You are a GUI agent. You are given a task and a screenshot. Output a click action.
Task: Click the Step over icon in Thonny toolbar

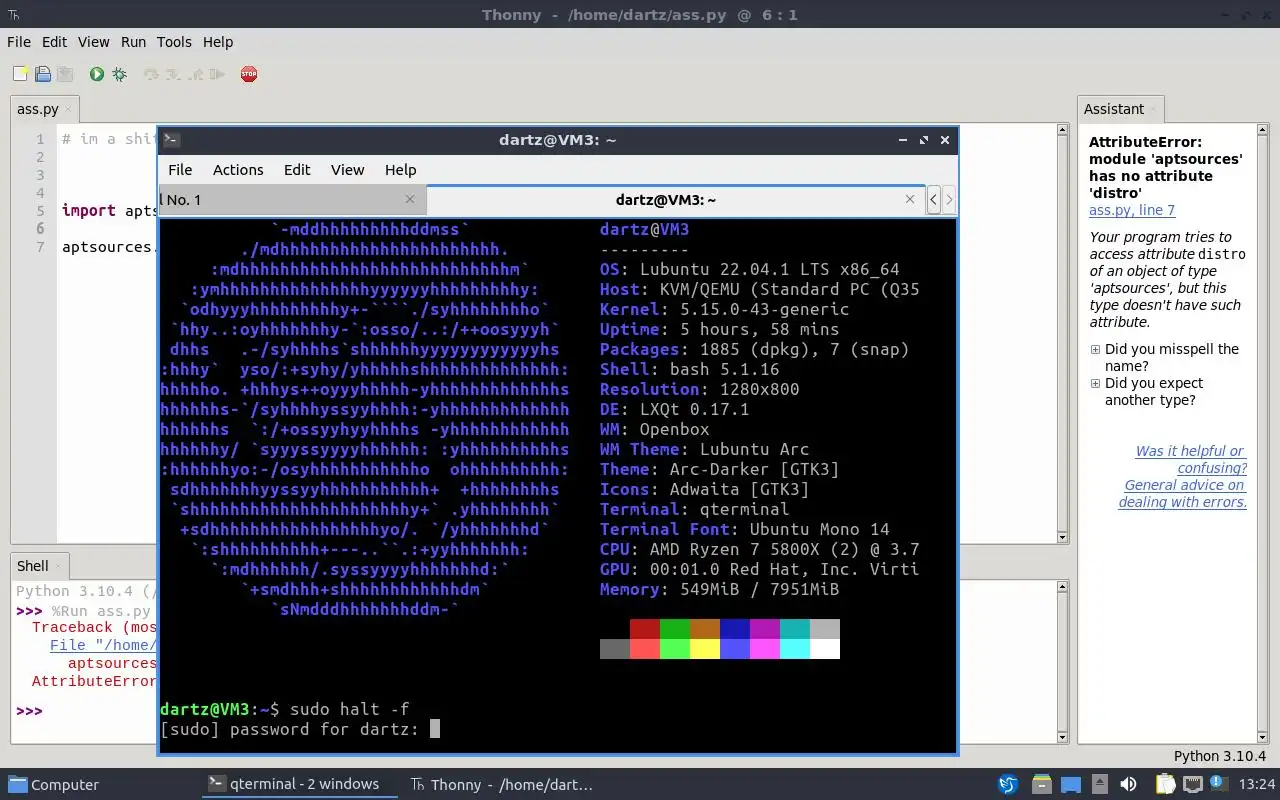(x=151, y=74)
